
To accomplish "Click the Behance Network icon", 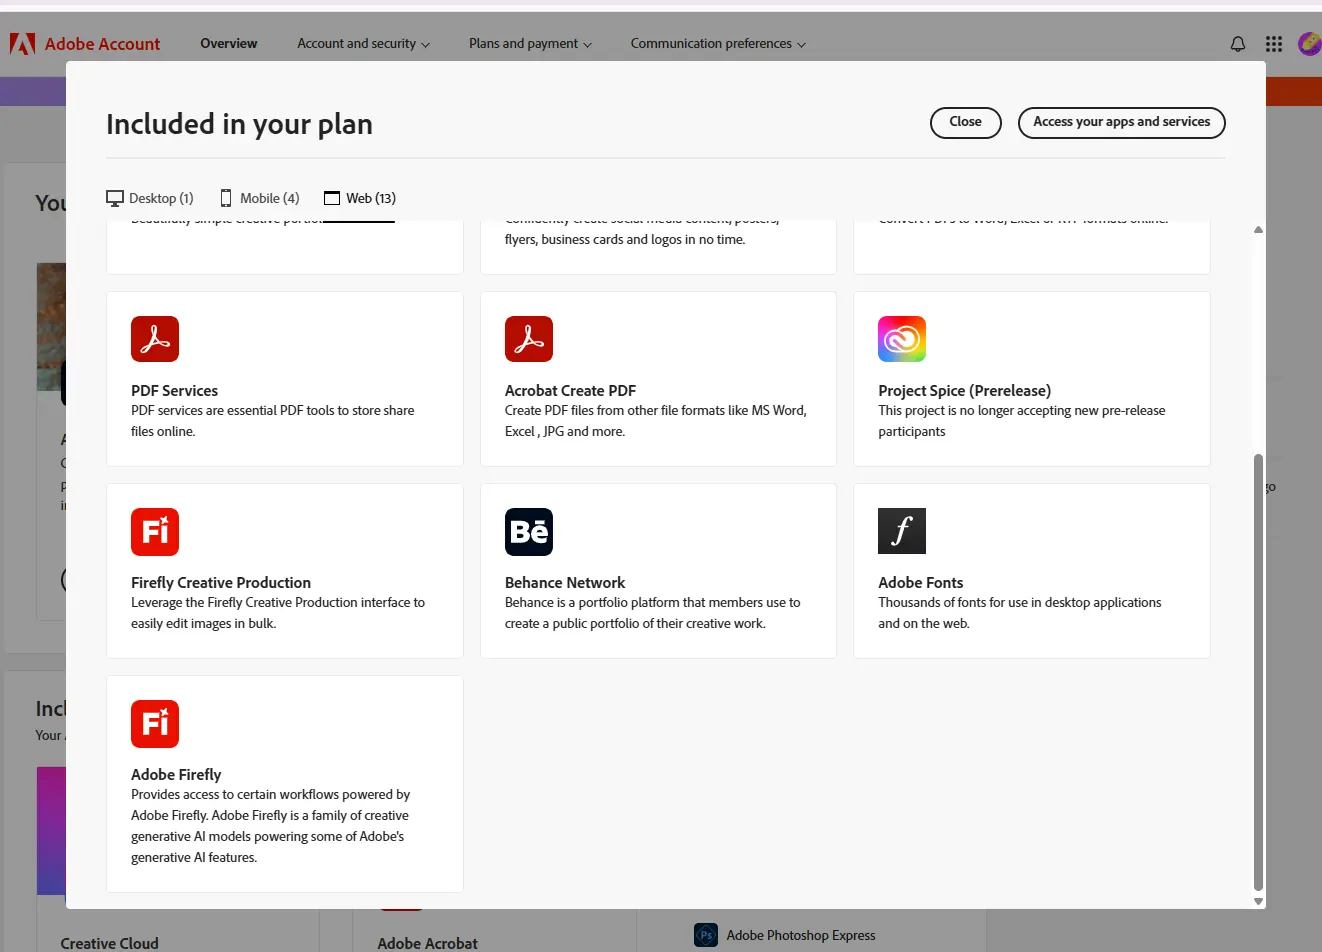I will pyautogui.click(x=529, y=531).
